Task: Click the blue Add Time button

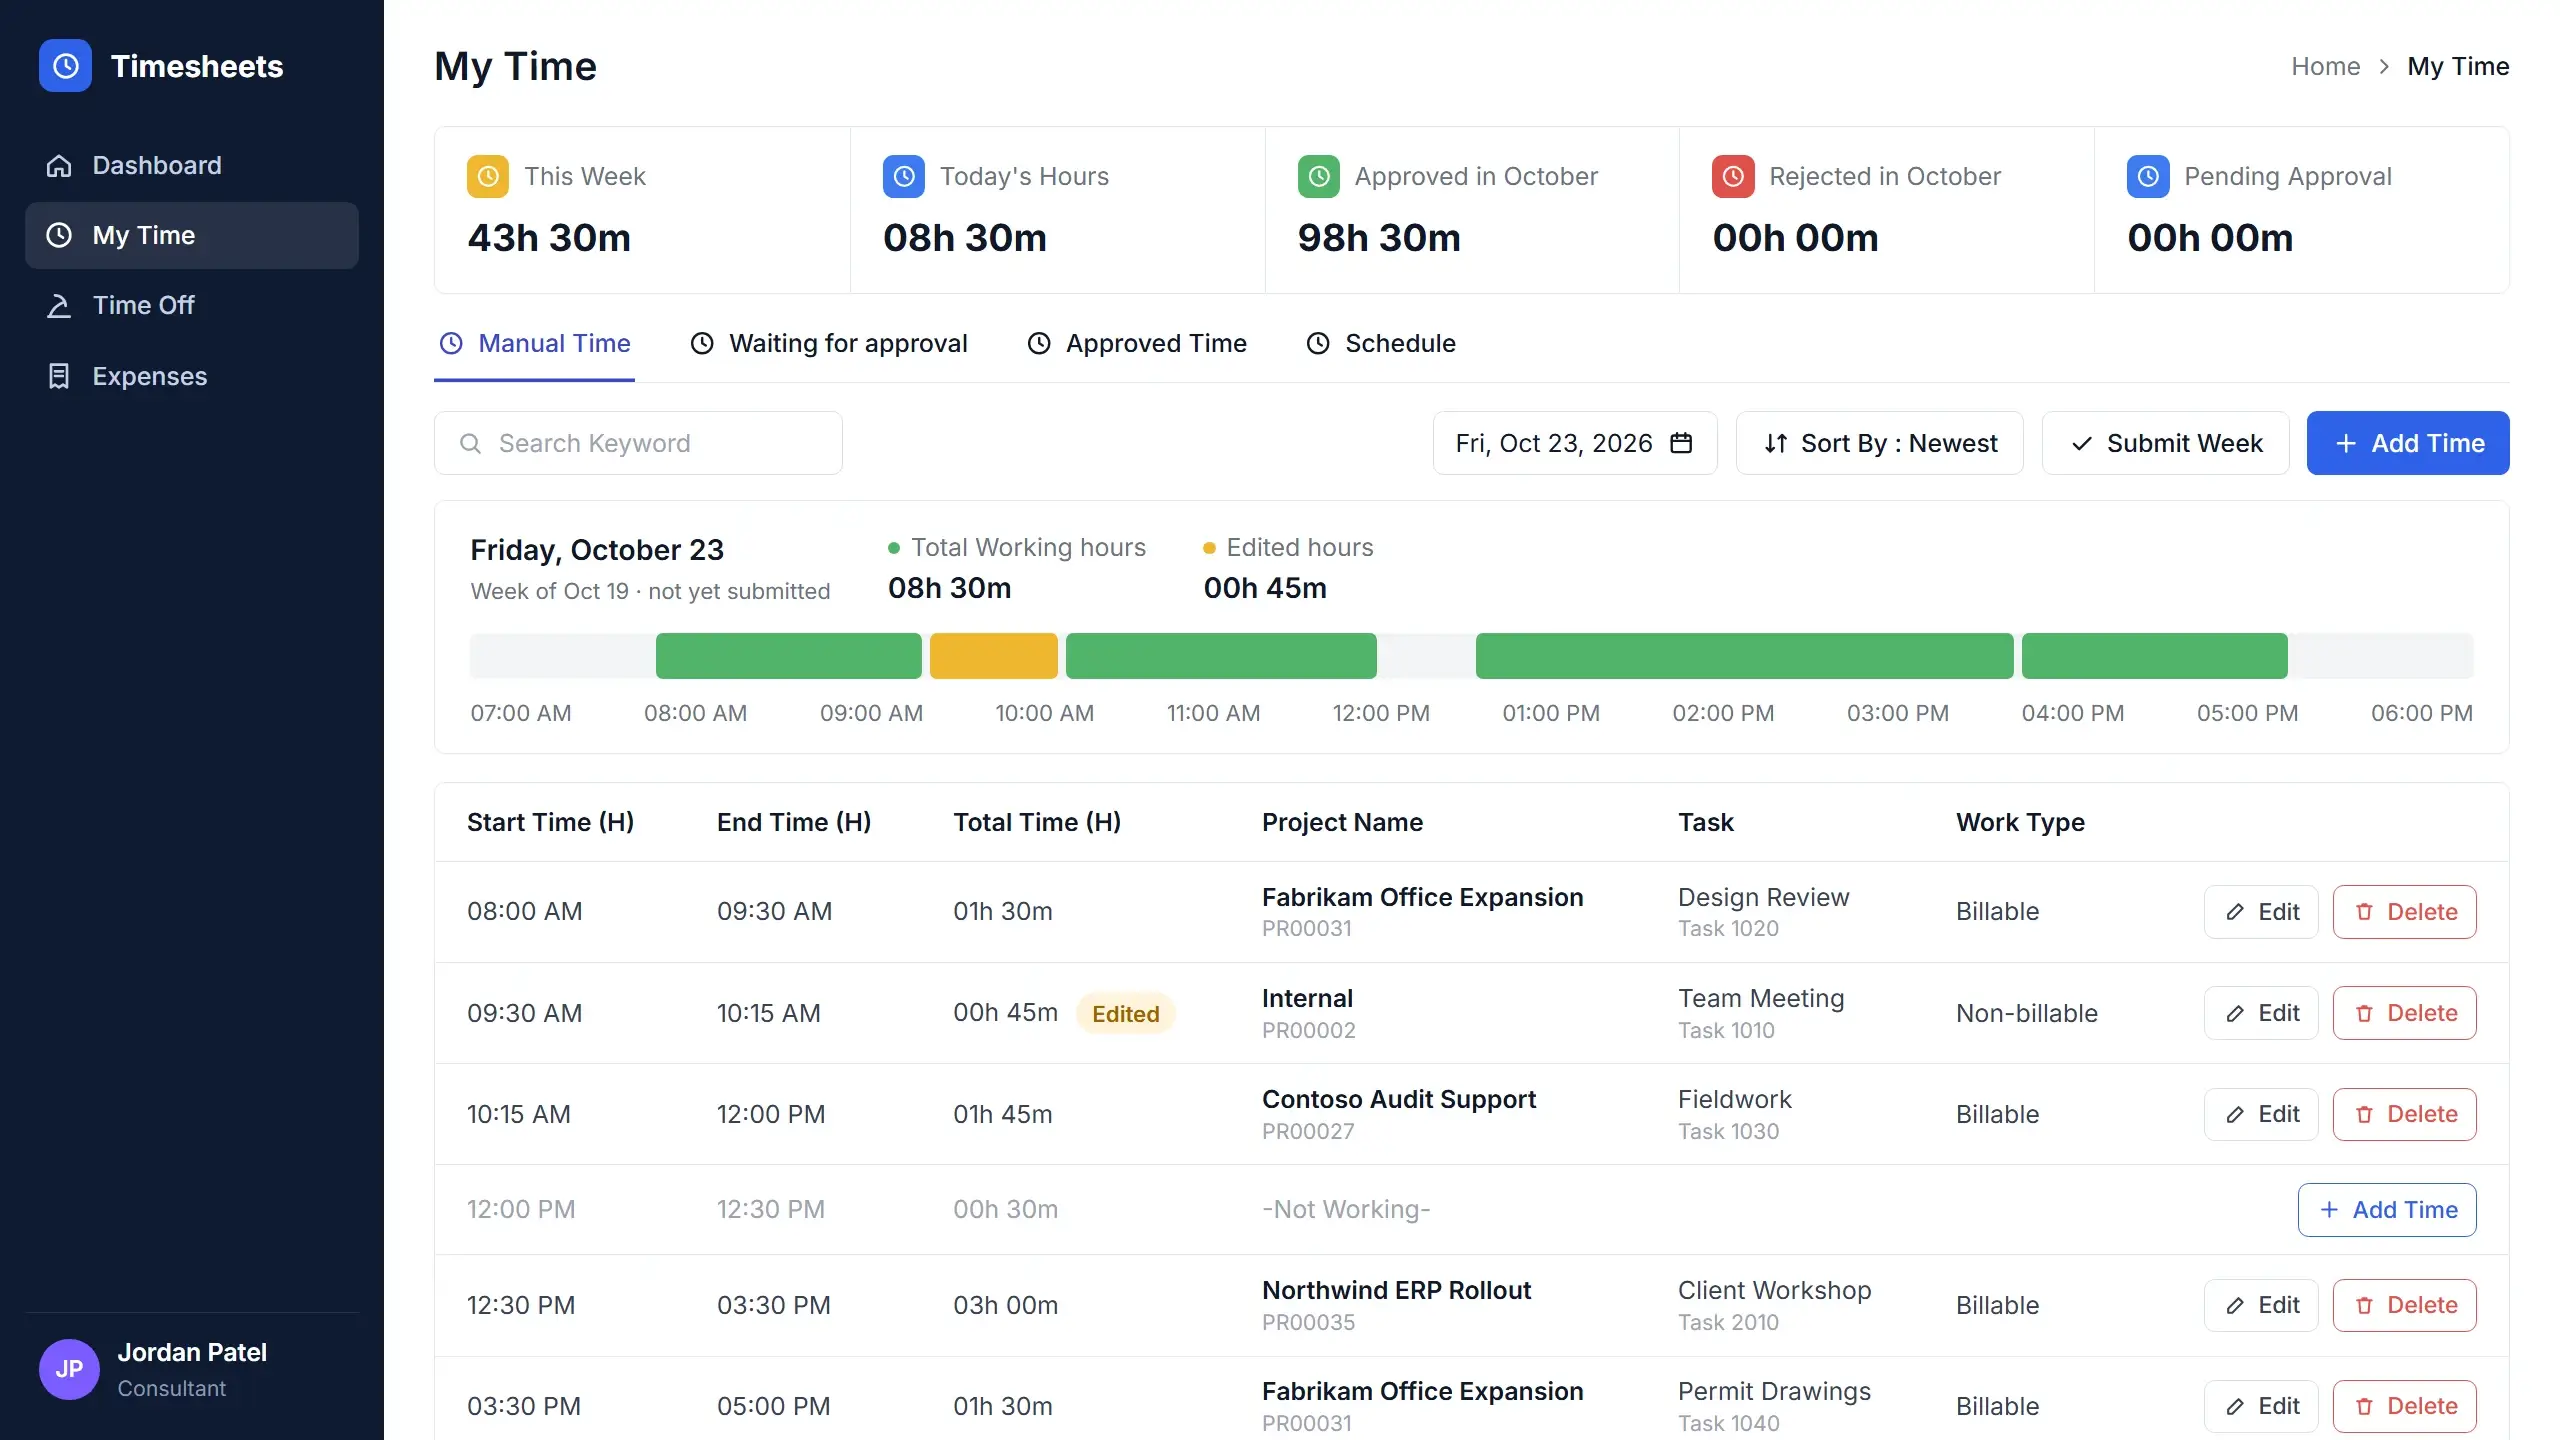Action: click(x=2408, y=443)
